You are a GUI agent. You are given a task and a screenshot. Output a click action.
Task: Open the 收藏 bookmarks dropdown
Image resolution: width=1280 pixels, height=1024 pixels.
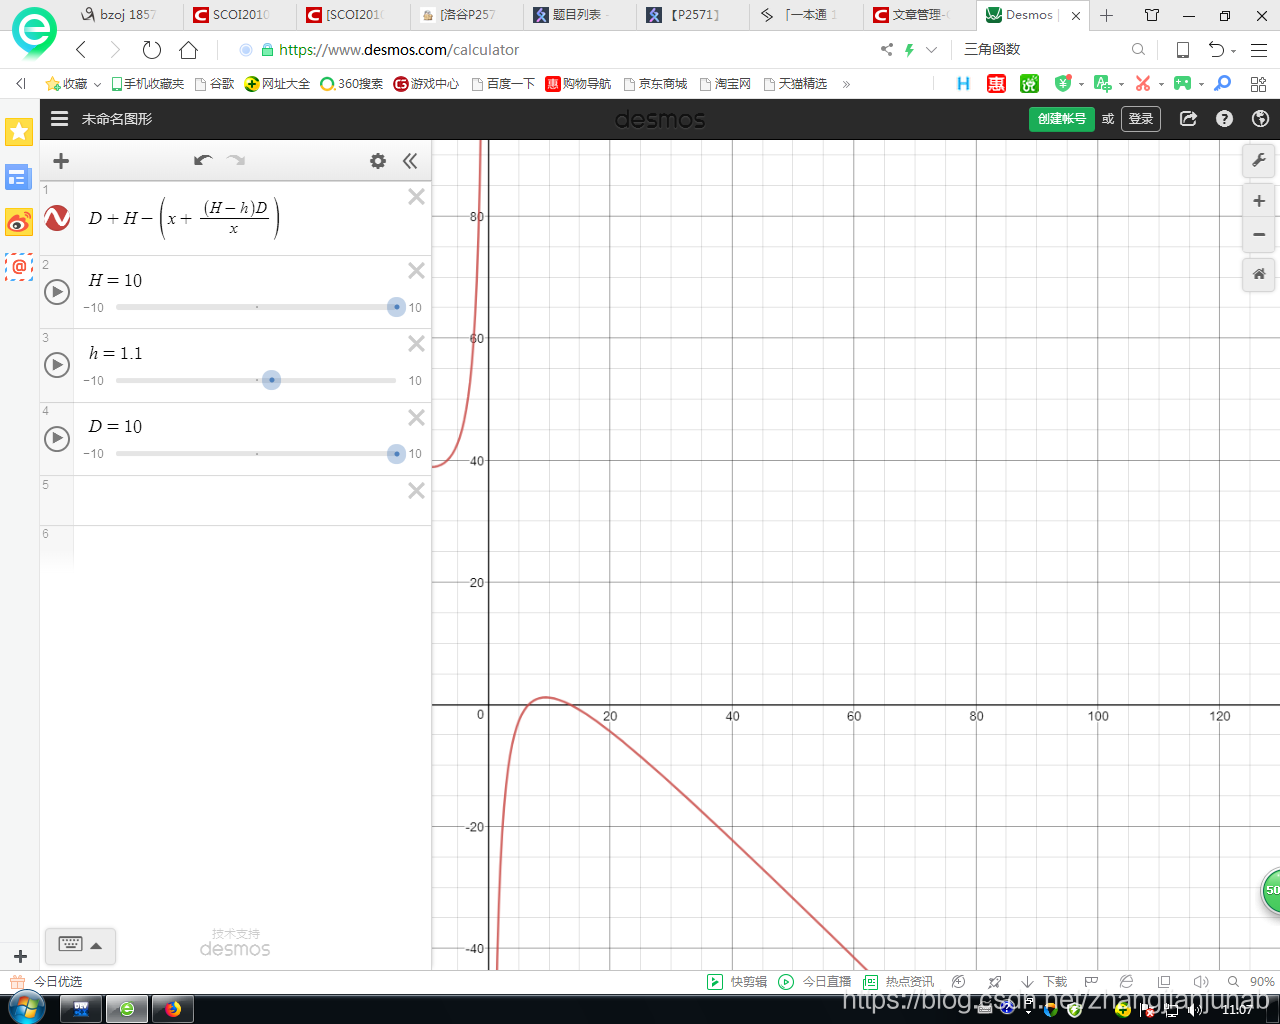tap(74, 84)
